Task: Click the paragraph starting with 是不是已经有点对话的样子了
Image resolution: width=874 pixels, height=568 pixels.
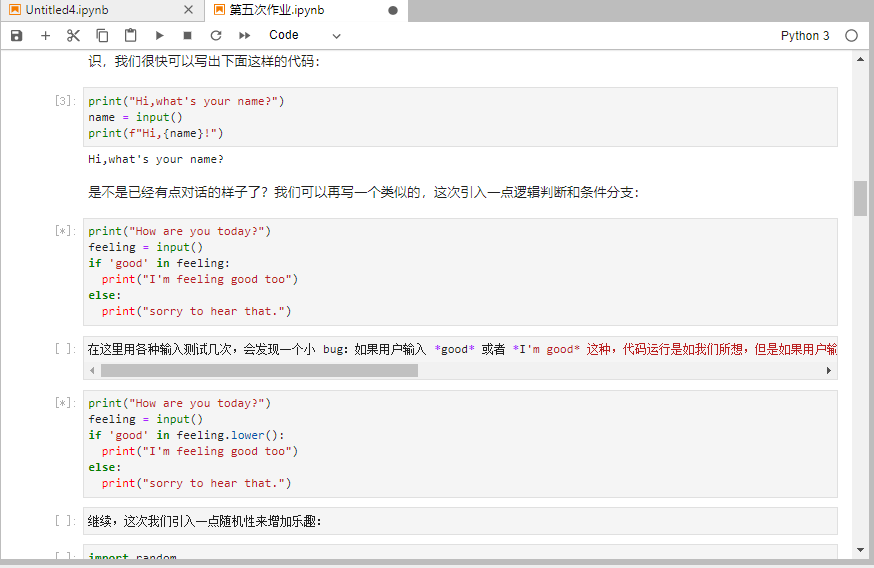Action: pyautogui.click(x=363, y=192)
